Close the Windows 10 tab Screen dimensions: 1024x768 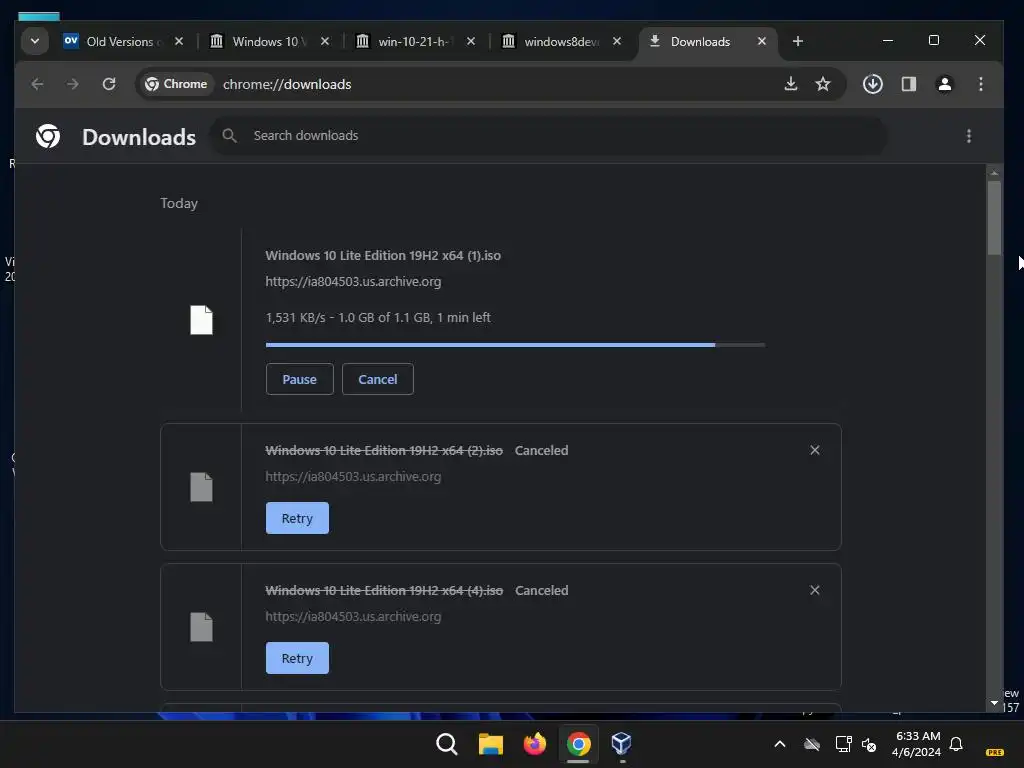325,41
